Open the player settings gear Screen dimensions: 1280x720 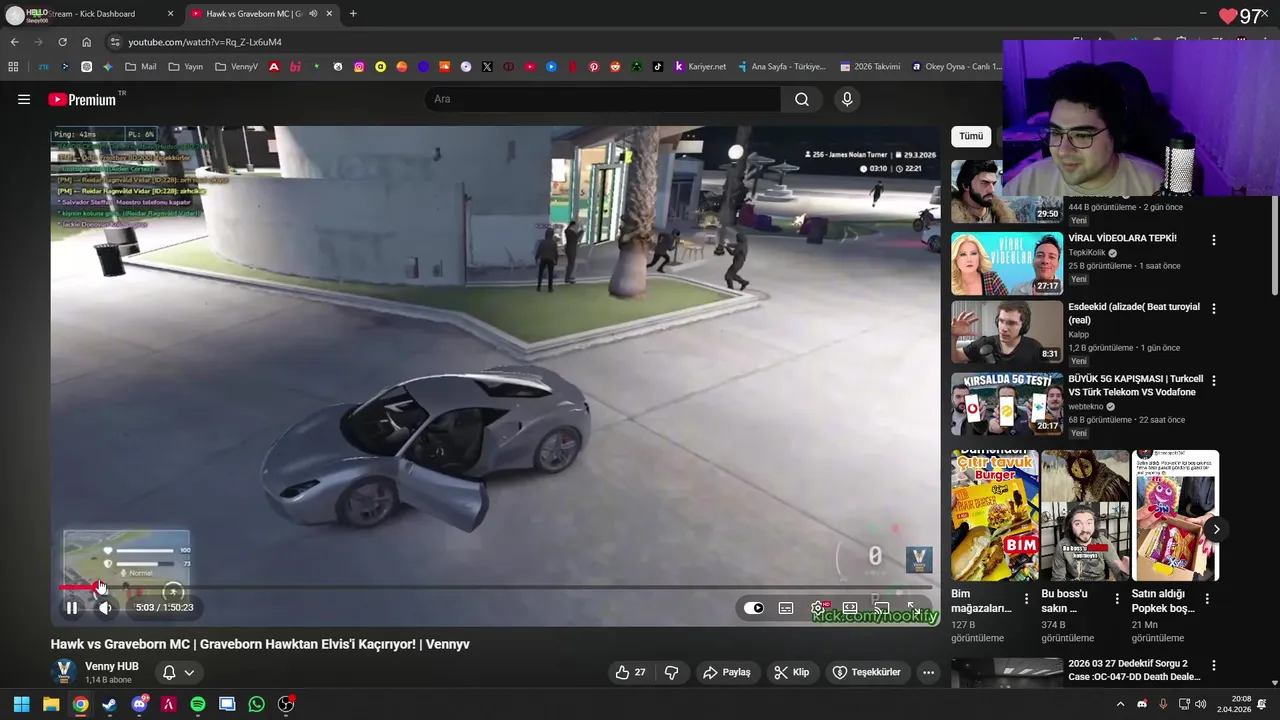[819, 608]
